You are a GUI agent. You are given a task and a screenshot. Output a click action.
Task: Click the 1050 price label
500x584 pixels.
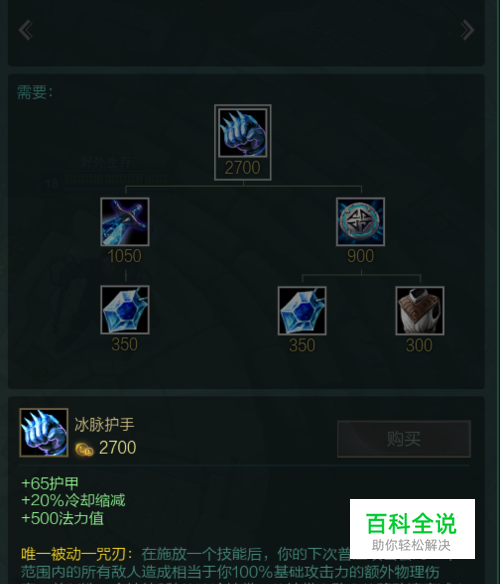click(x=124, y=256)
